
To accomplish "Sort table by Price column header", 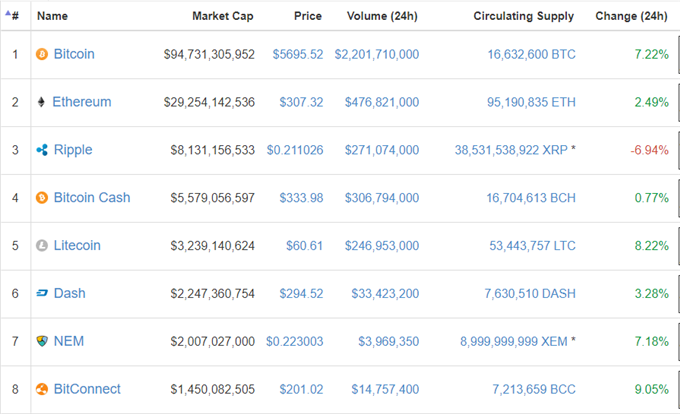I will [x=308, y=16].
